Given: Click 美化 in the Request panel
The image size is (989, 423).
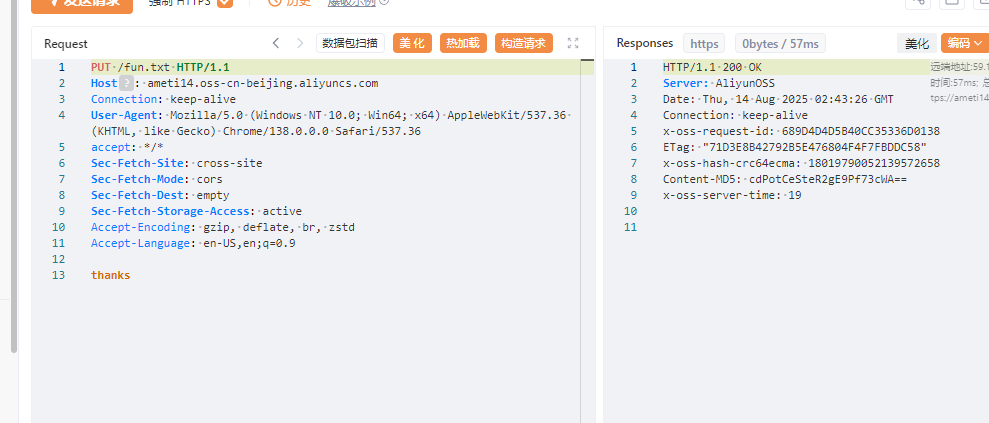Looking at the screenshot, I should click(413, 43).
